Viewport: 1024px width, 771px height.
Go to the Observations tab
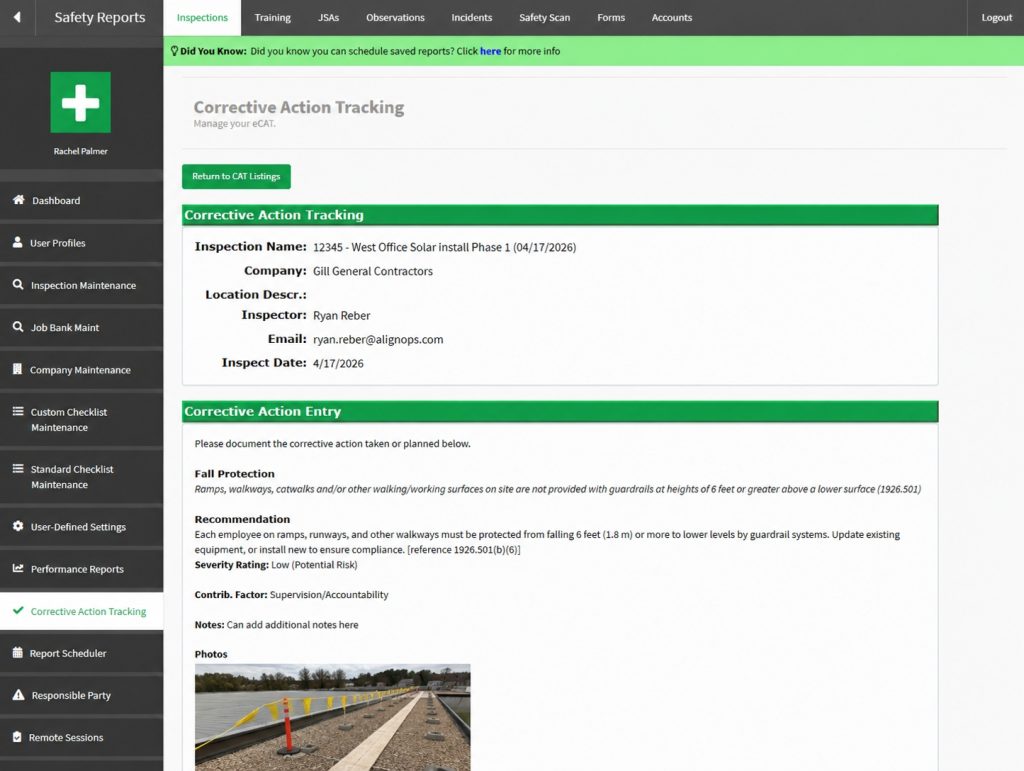(x=395, y=18)
